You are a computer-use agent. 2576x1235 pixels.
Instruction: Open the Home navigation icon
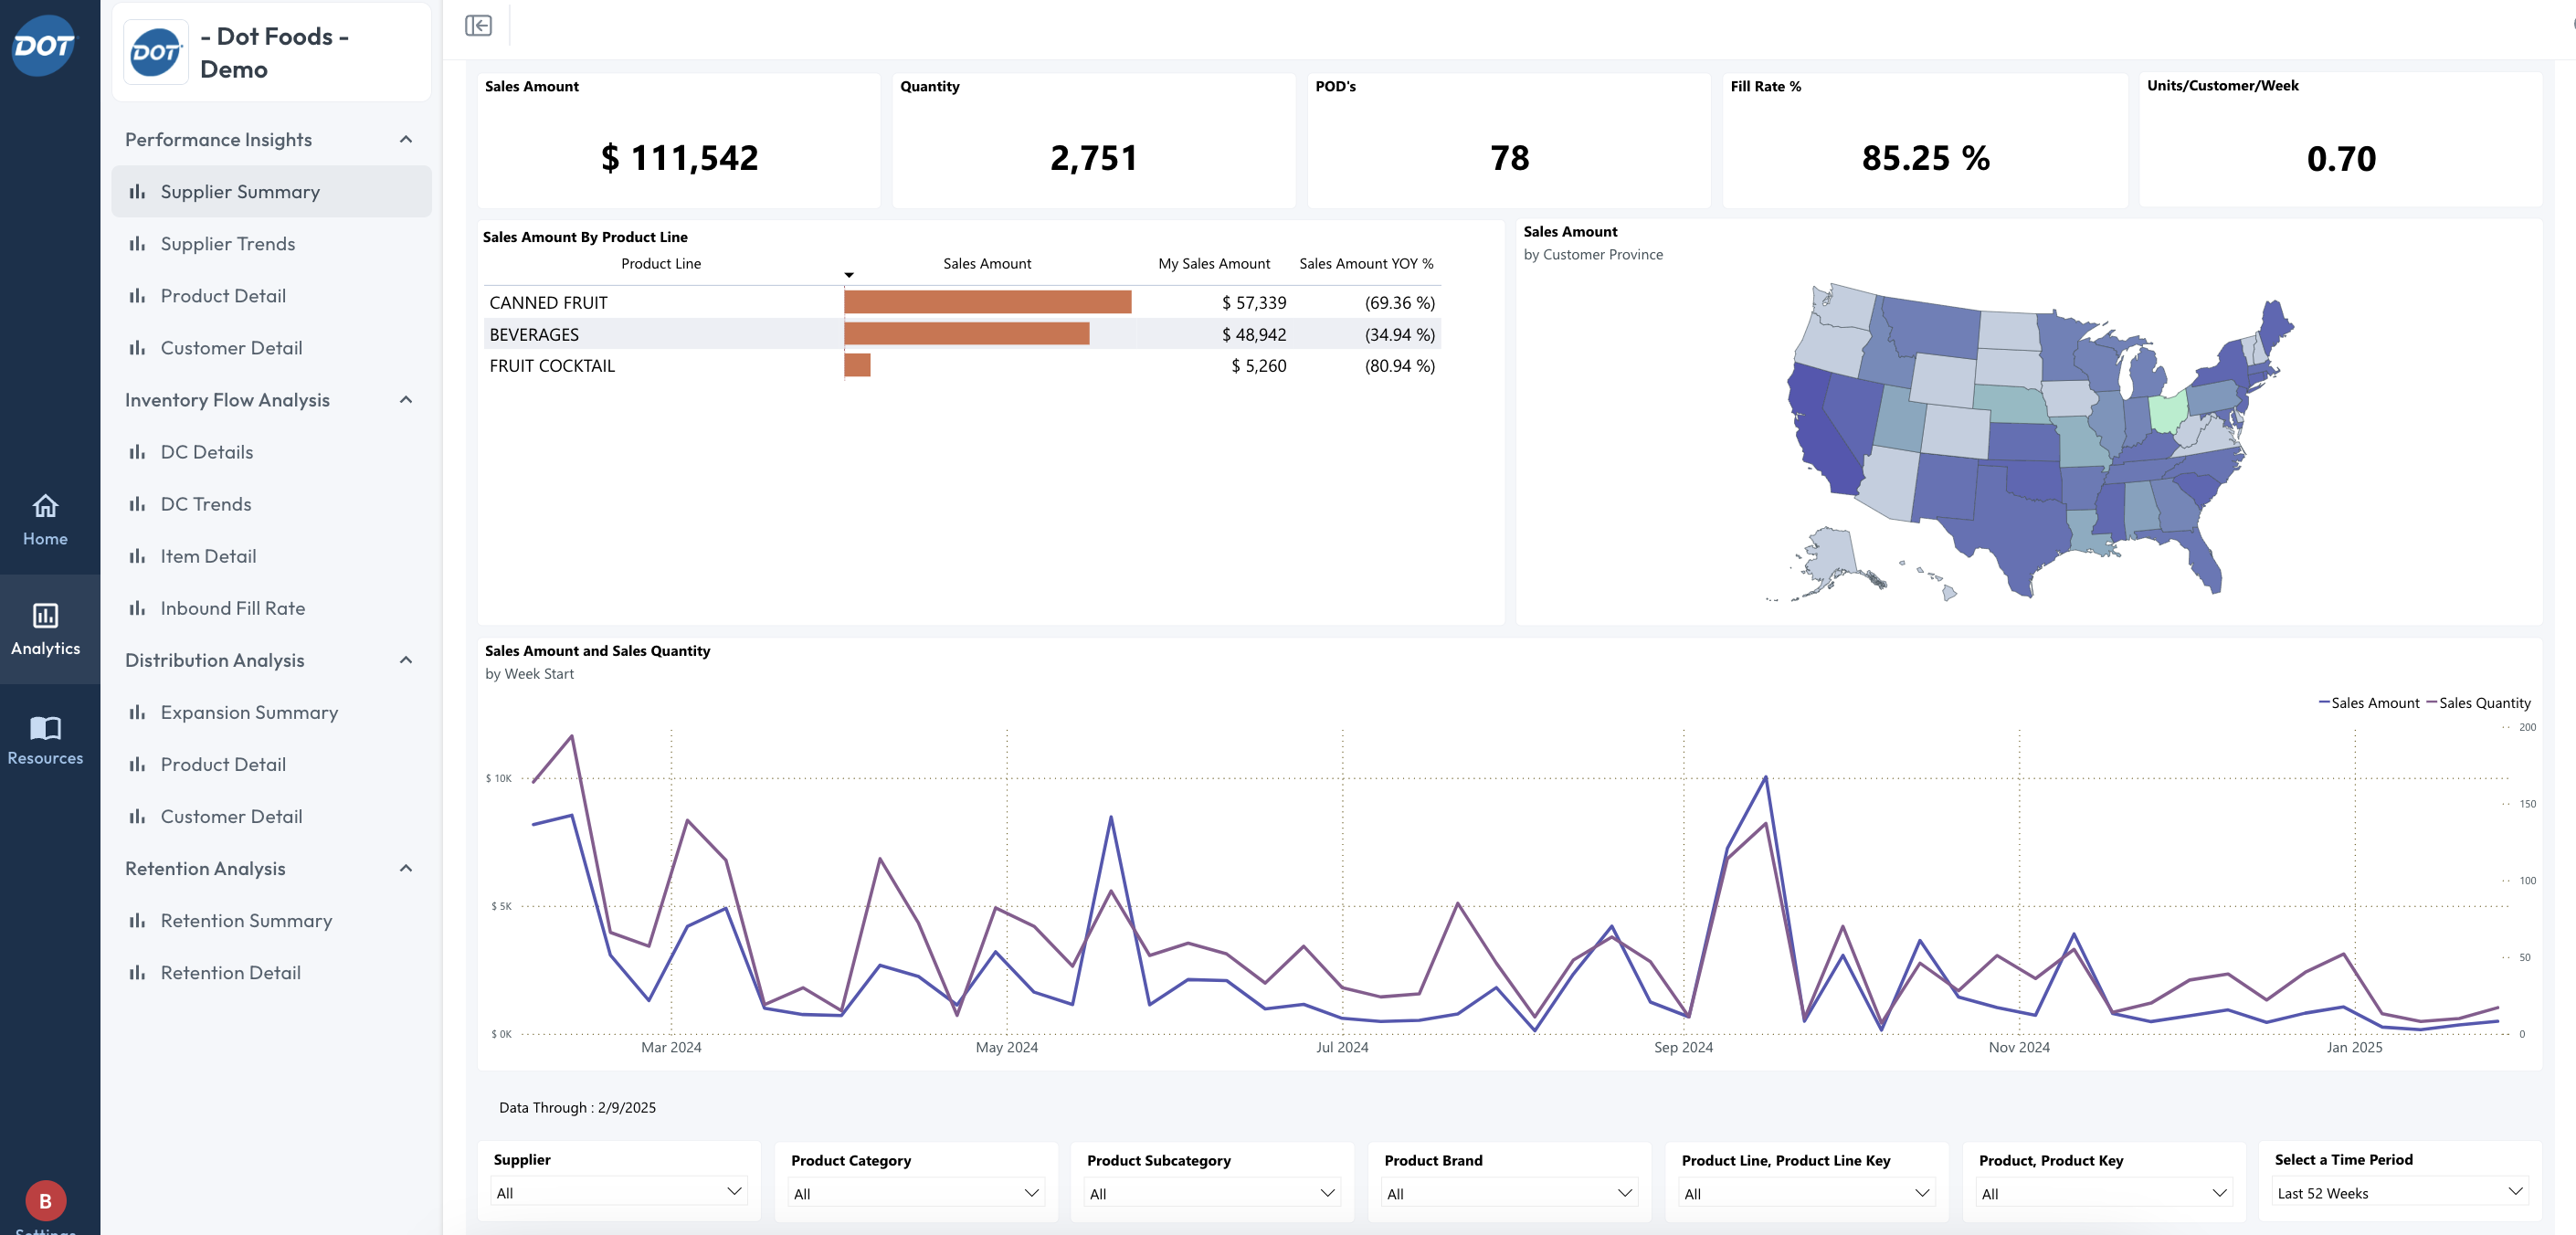[45, 506]
